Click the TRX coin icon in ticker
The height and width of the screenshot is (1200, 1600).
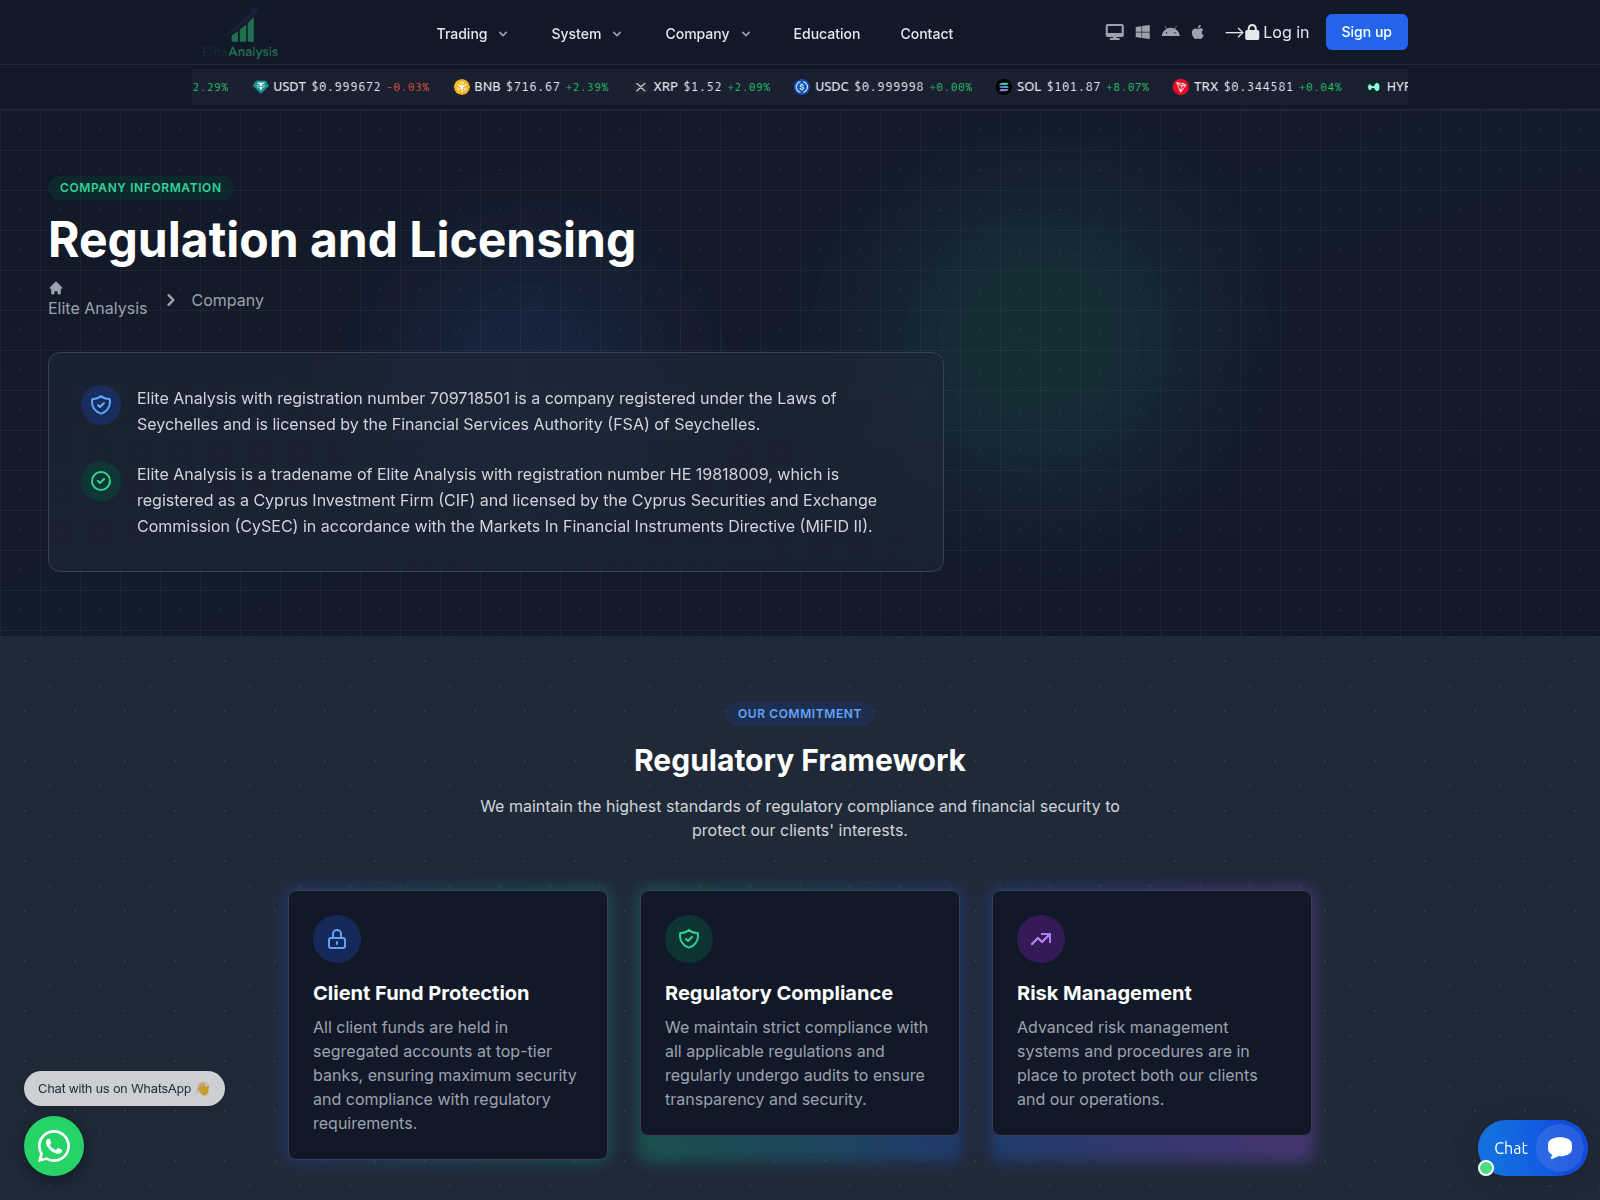(x=1181, y=87)
